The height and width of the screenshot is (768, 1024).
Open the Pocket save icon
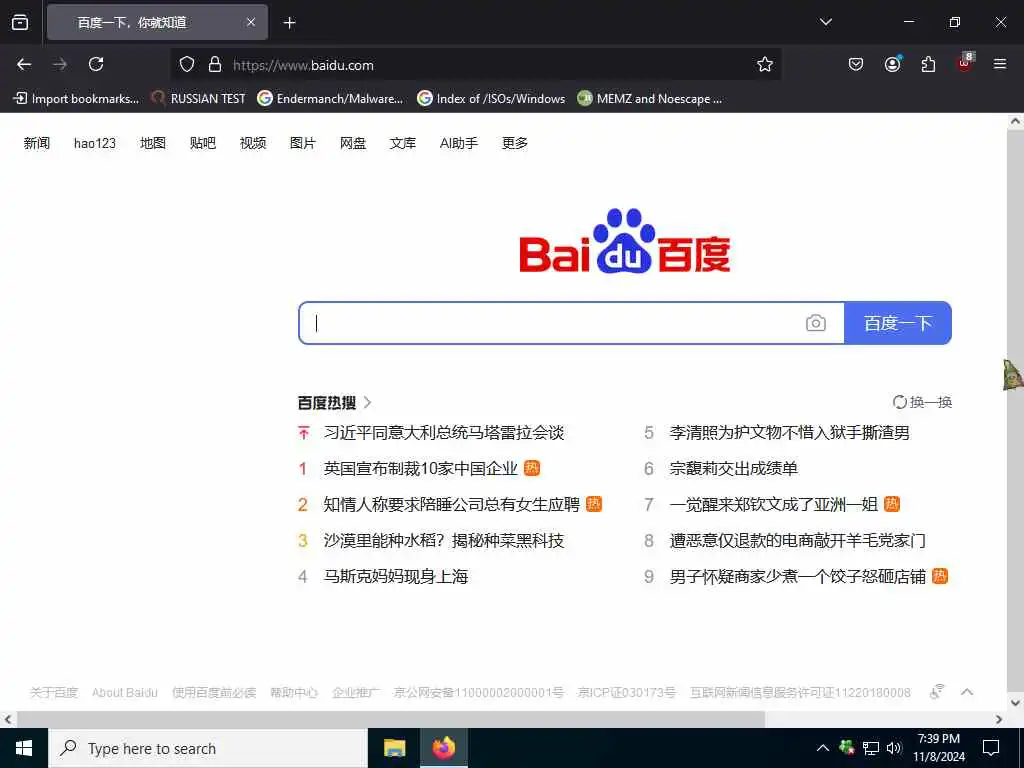856,64
